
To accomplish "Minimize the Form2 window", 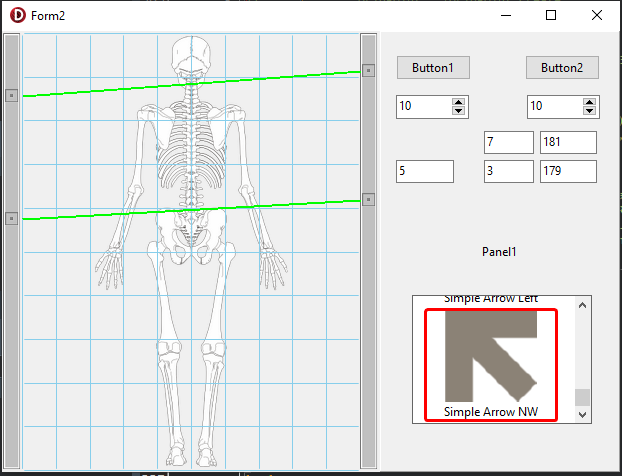I will click(x=506, y=15).
